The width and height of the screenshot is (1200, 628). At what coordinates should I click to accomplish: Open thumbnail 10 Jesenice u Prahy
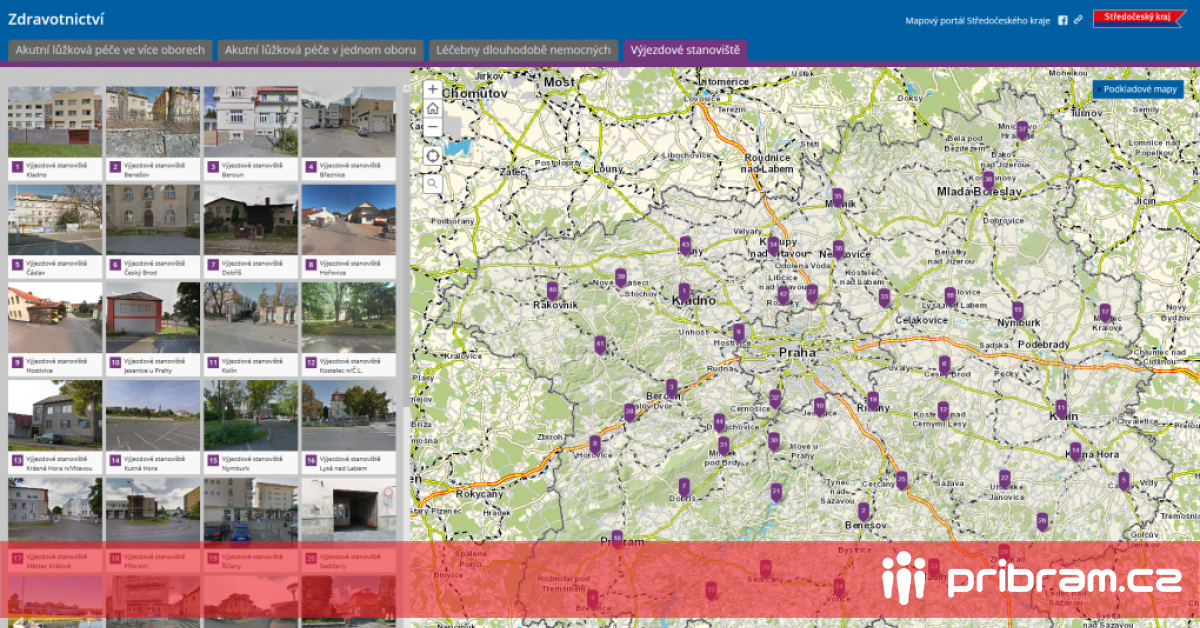[153, 329]
